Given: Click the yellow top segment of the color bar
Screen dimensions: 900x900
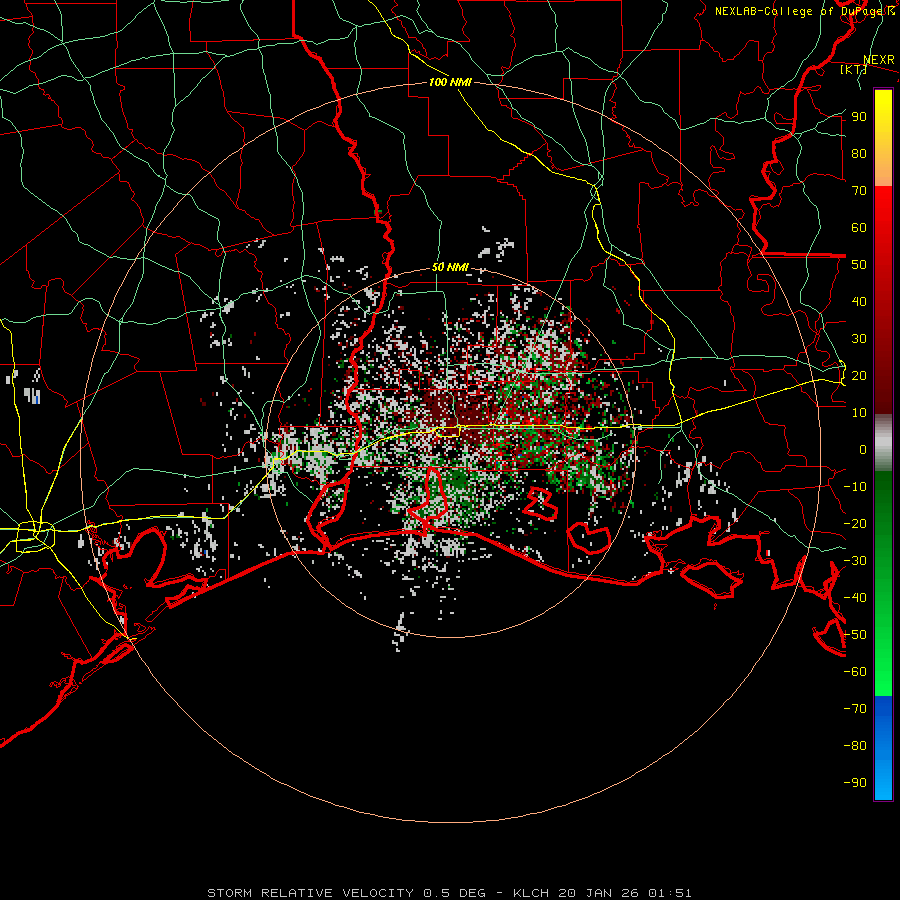Looking at the screenshot, I should pyautogui.click(x=883, y=138).
